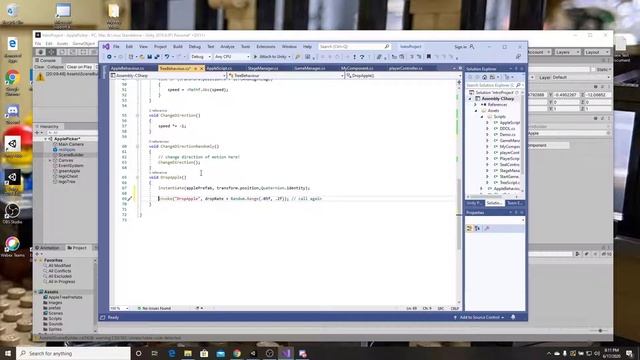Select the Solution 'IntroProject' root node
Viewport: 640px width, 360px height.
[x=494, y=93]
